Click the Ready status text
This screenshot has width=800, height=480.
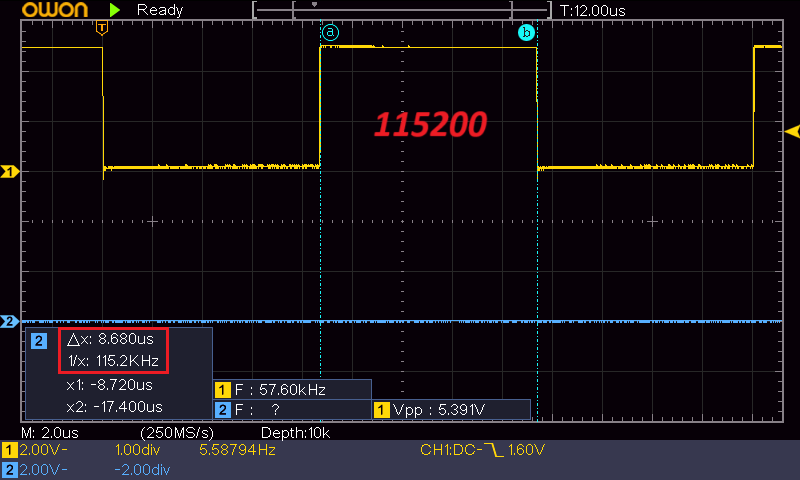tap(160, 10)
